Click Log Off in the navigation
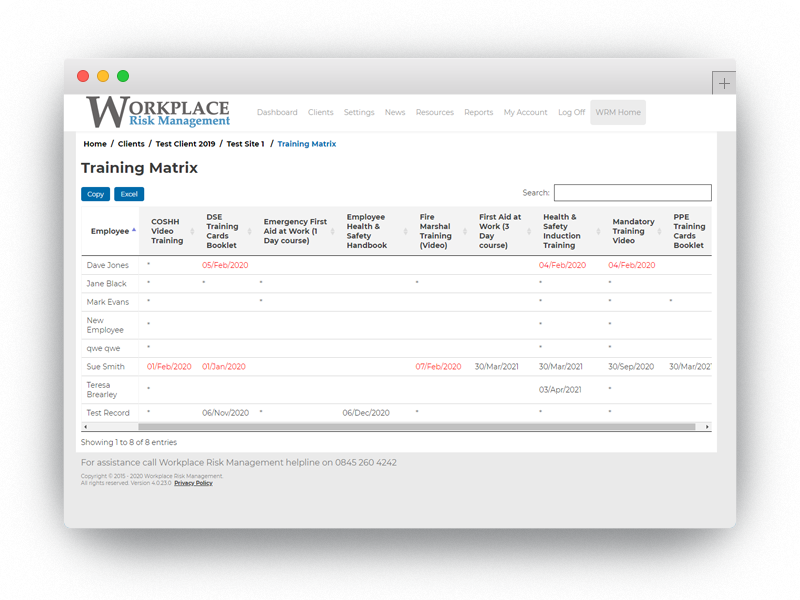The width and height of the screenshot is (800, 600). [x=571, y=112]
